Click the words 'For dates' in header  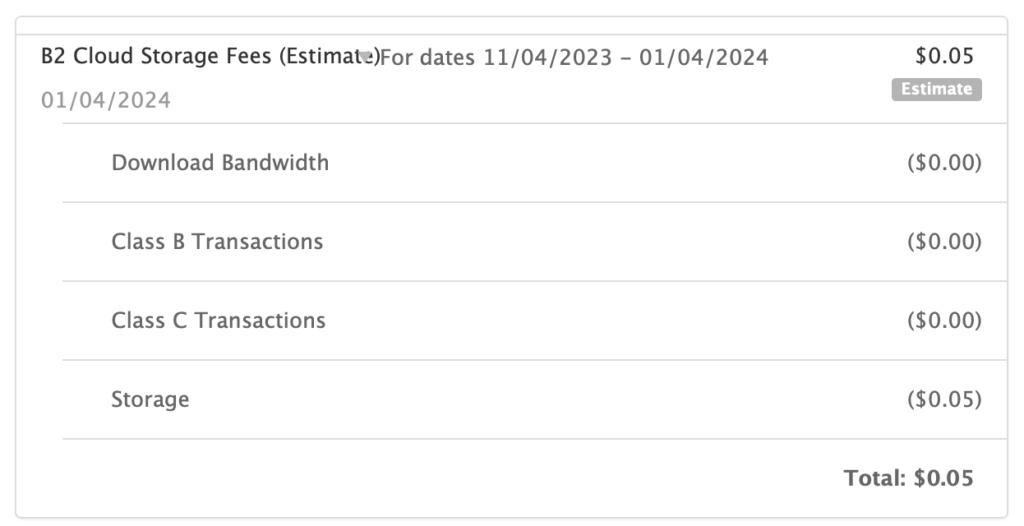(428, 57)
